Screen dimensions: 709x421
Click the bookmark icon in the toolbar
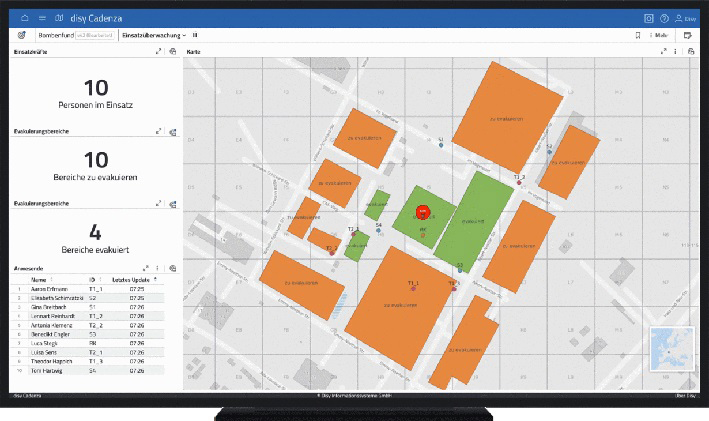tap(638, 35)
